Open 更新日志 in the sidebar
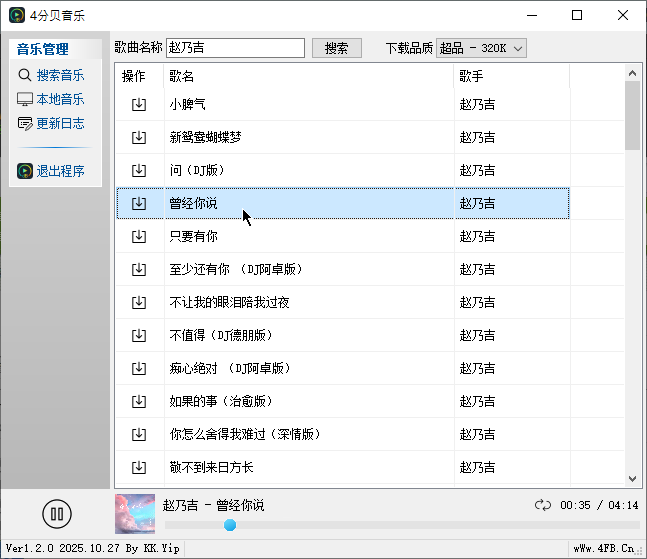647x559 pixels. pyautogui.click(x=60, y=123)
